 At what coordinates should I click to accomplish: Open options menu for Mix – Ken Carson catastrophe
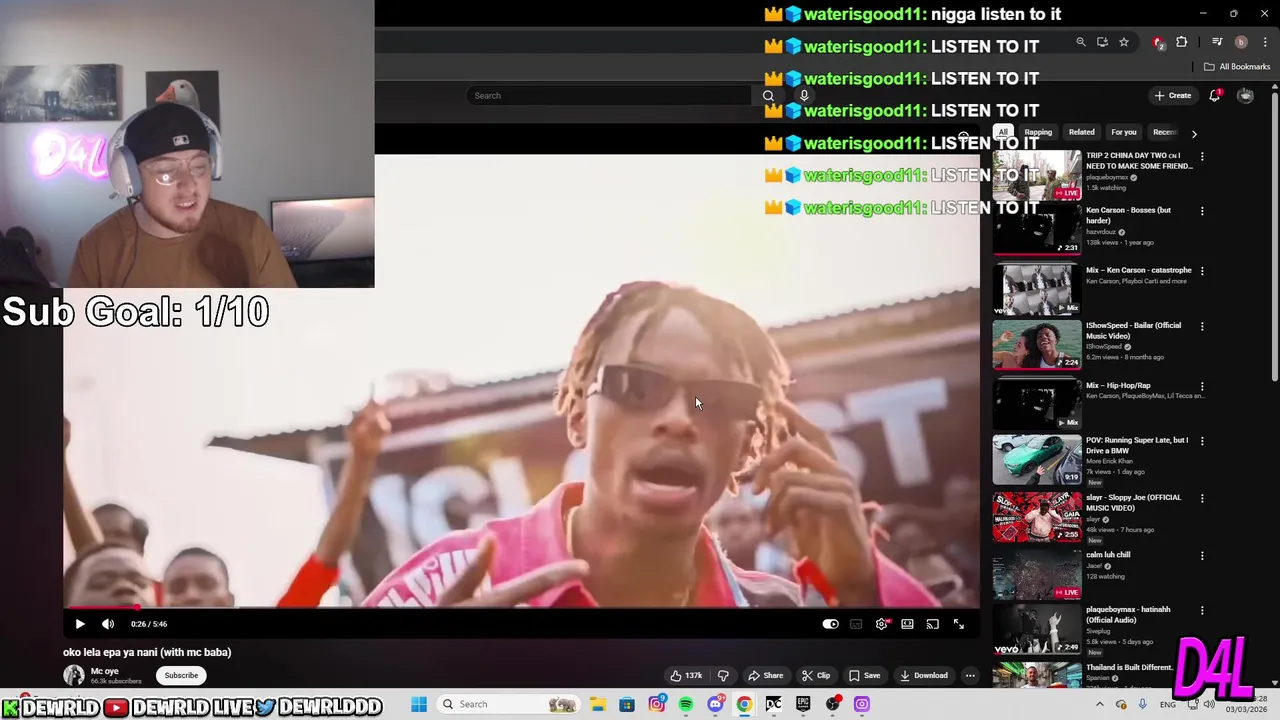1202,271
